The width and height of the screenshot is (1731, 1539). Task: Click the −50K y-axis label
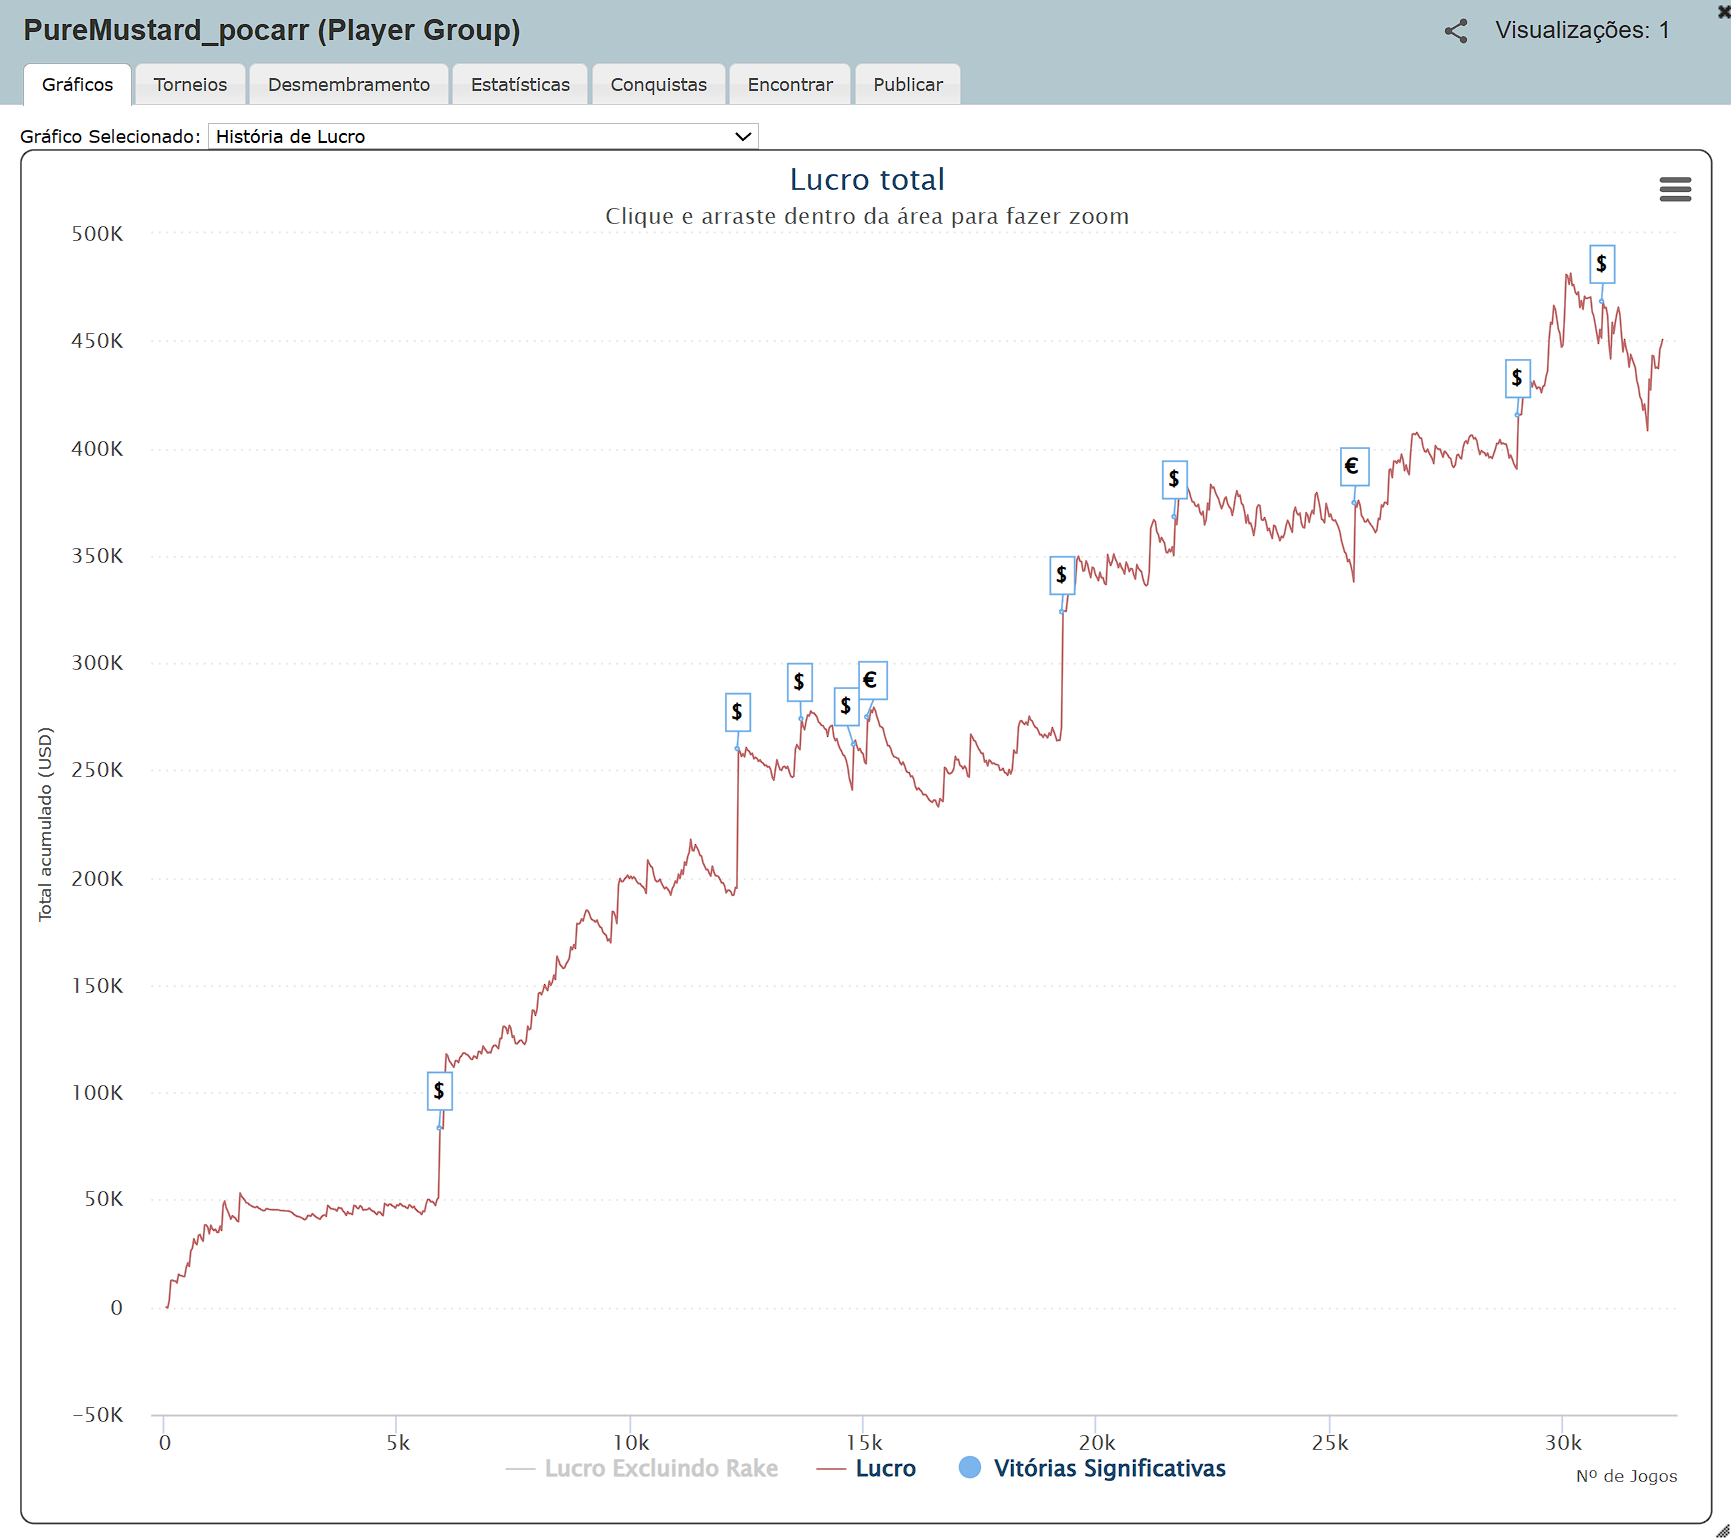tap(97, 1415)
